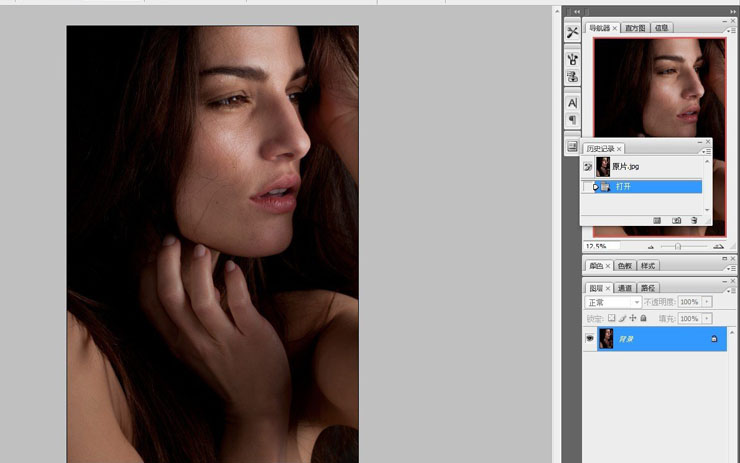Open the Clone Source dock icon
Viewport: 740px width, 463px height.
point(572,76)
